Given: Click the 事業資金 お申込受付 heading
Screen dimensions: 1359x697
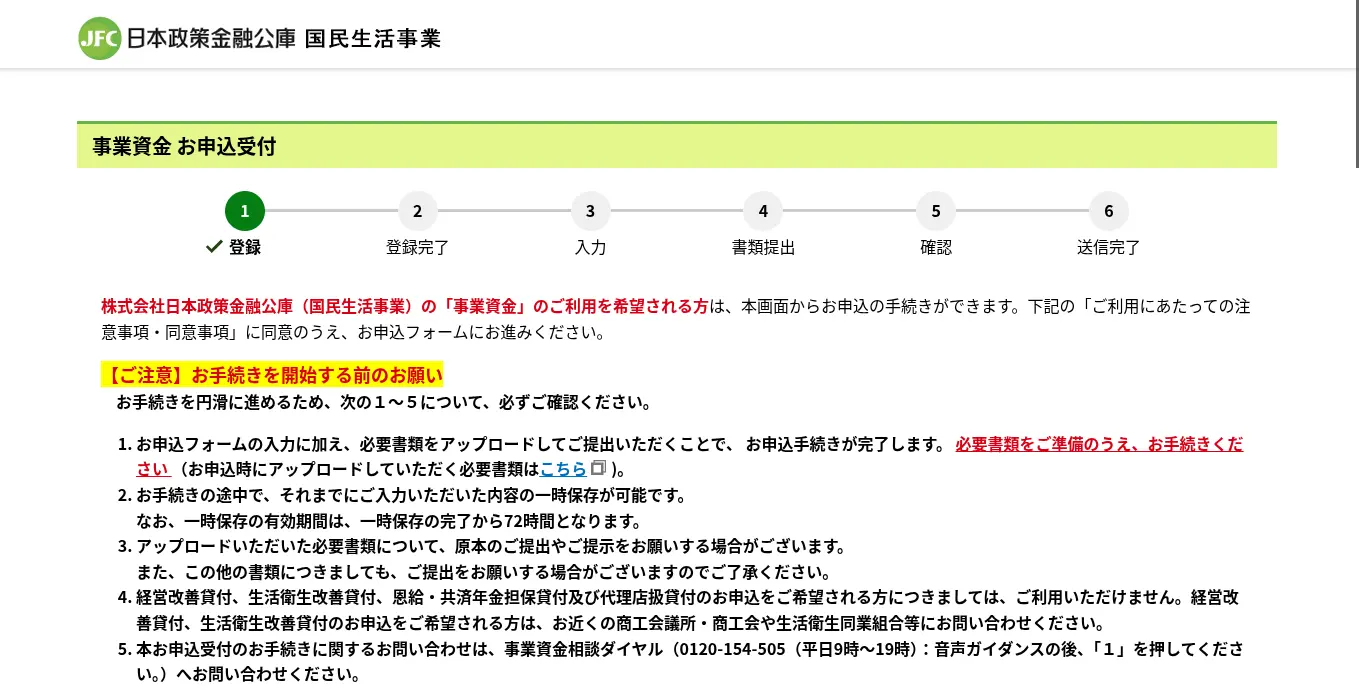Looking at the screenshot, I should tap(184, 147).
